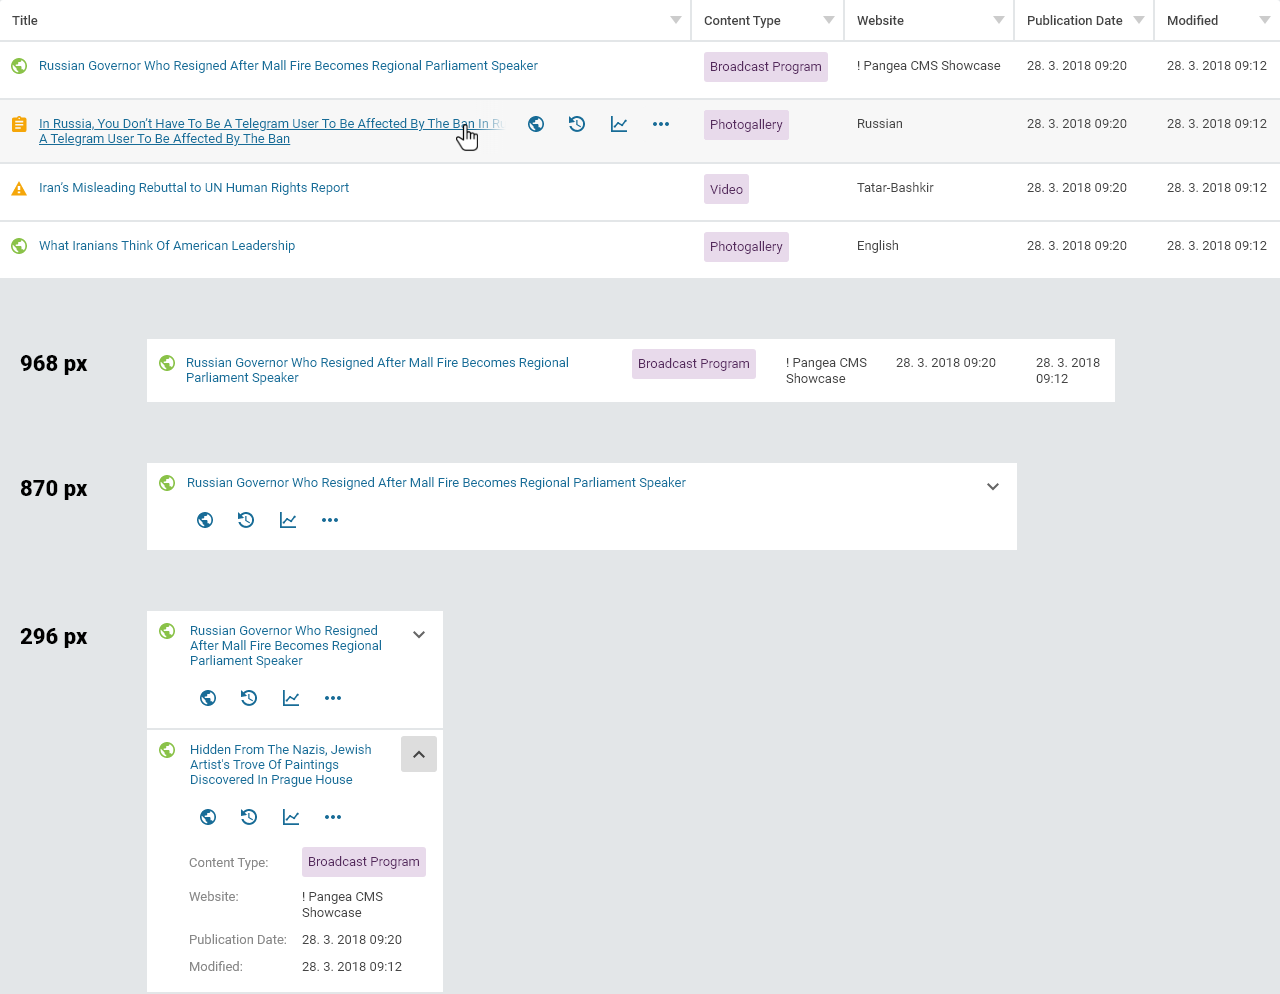The width and height of the screenshot is (1280, 994).
Task: Open What Iranians Think Of American Leadership link
Action: 167,246
